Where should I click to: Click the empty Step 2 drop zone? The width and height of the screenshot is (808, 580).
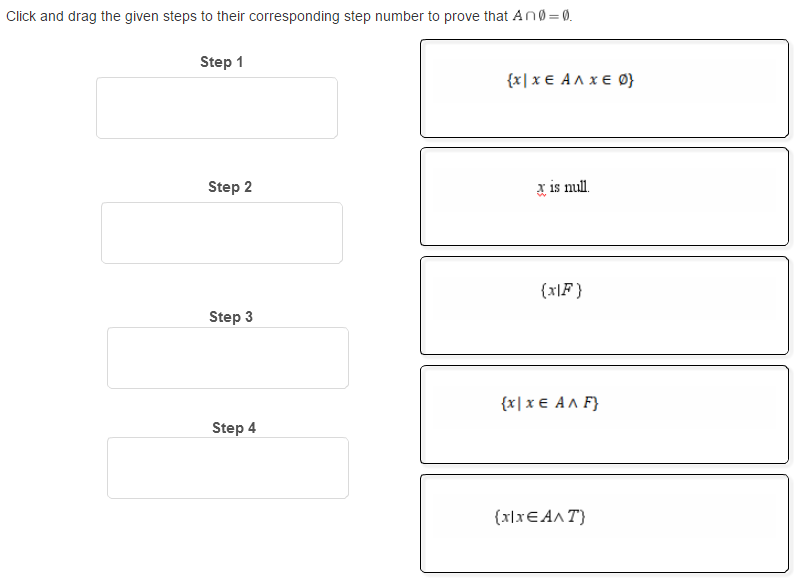tap(221, 232)
